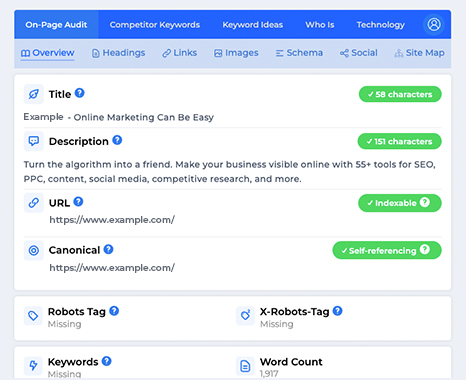Go to the Keyword Ideas tab
This screenshot has width=466, height=380.
click(253, 25)
